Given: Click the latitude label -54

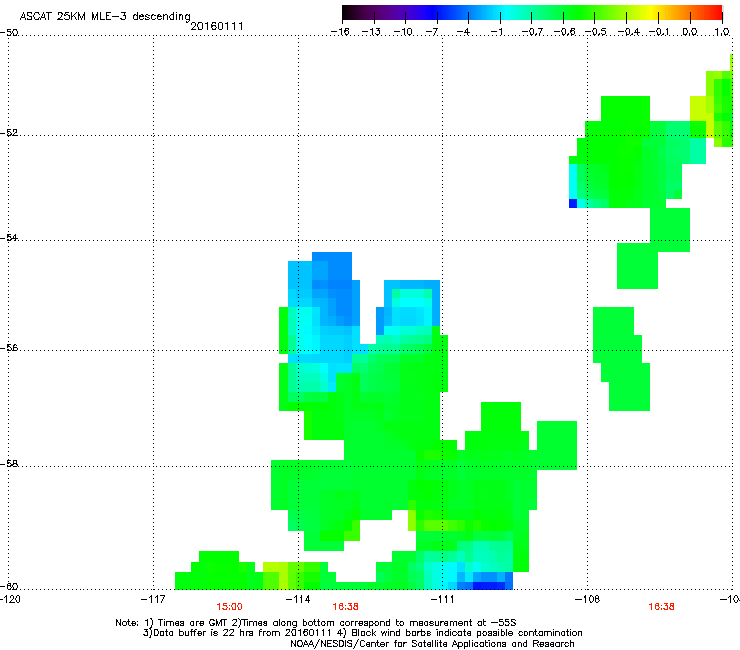Looking at the screenshot, I should (x=8, y=237).
